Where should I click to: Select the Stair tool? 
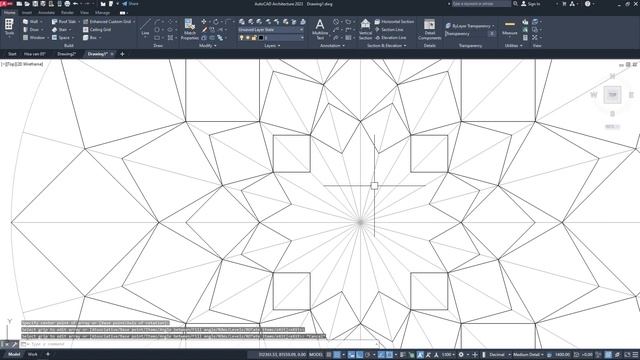pyautogui.click(x=60, y=30)
